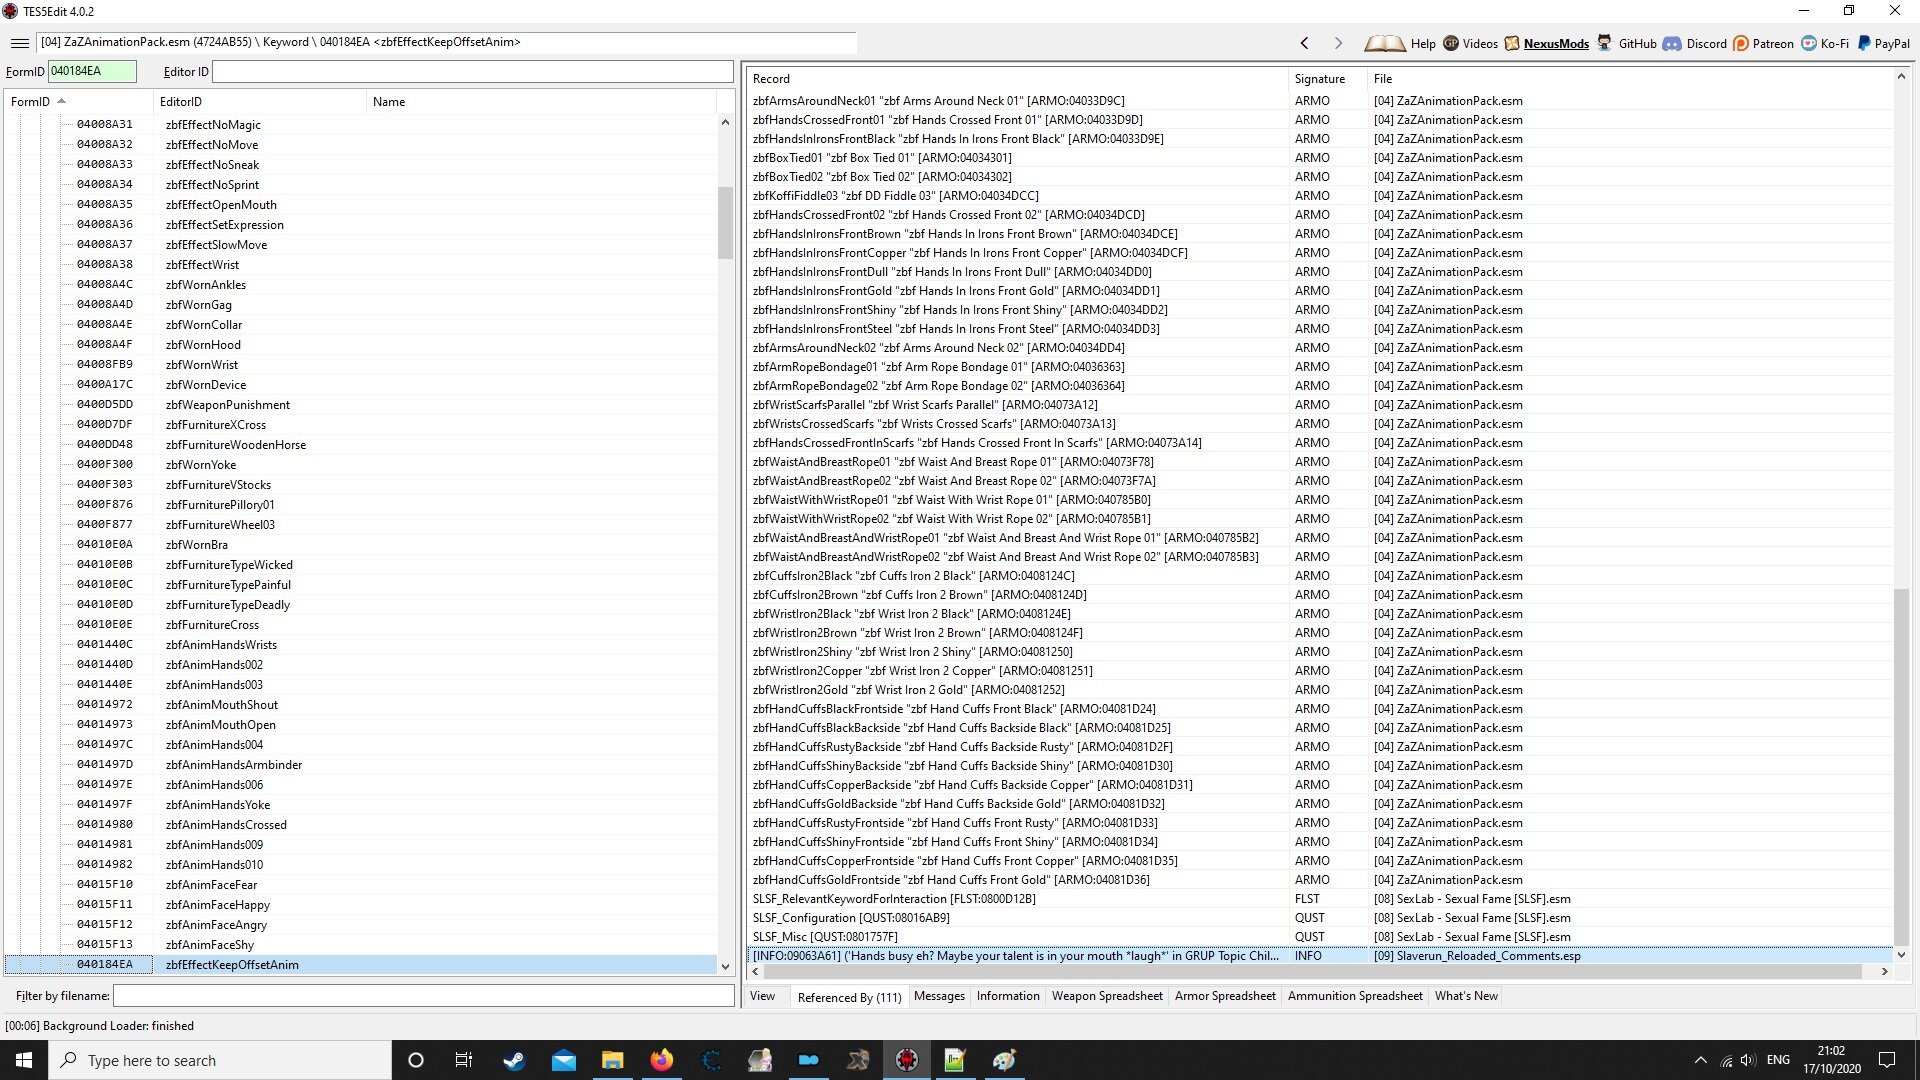Viewport: 1920px width, 1080px height.
Task: Sort tree by FormID column header
Action: click(x=78, y=101)
